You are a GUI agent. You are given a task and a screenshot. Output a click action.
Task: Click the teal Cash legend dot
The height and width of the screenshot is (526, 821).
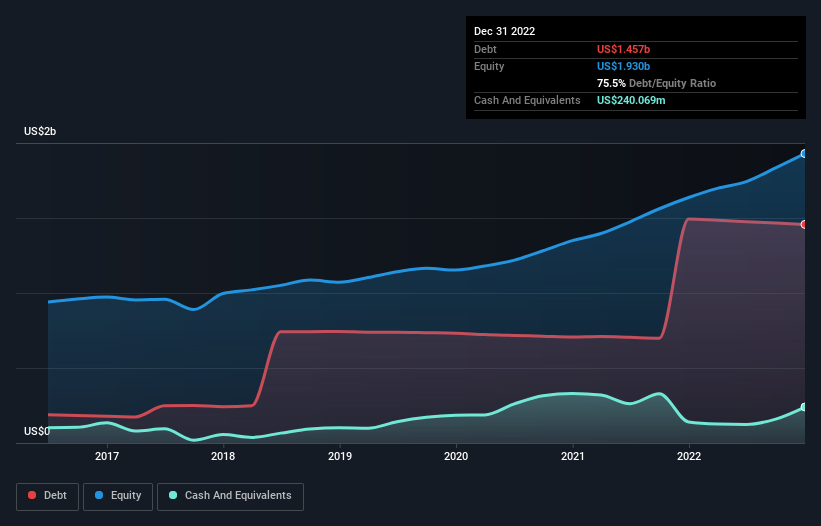click(173, 495)
